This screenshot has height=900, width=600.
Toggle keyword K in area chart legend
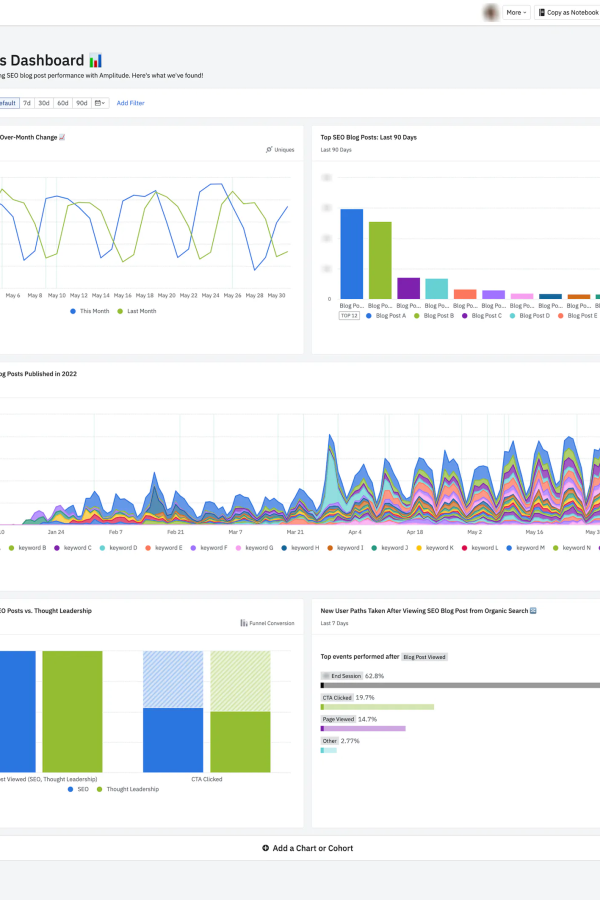[435, 548]
